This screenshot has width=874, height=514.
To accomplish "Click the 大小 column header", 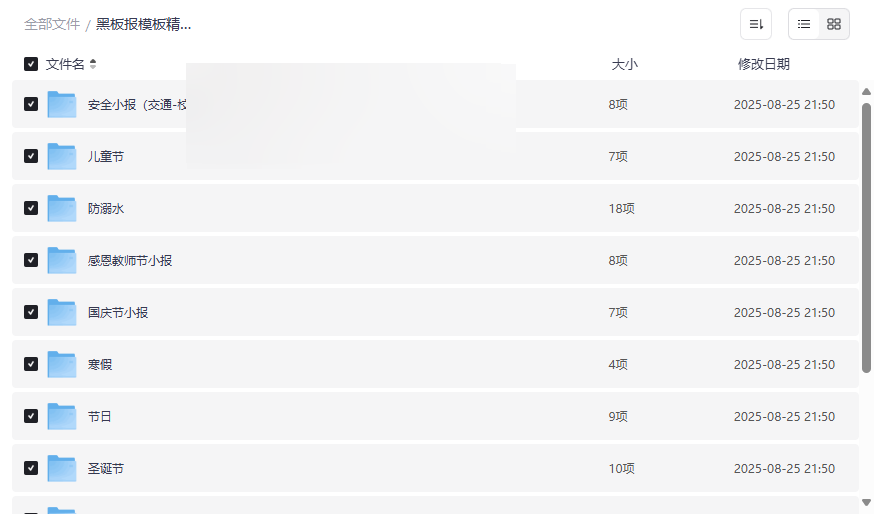I will (x=624, y=64).
